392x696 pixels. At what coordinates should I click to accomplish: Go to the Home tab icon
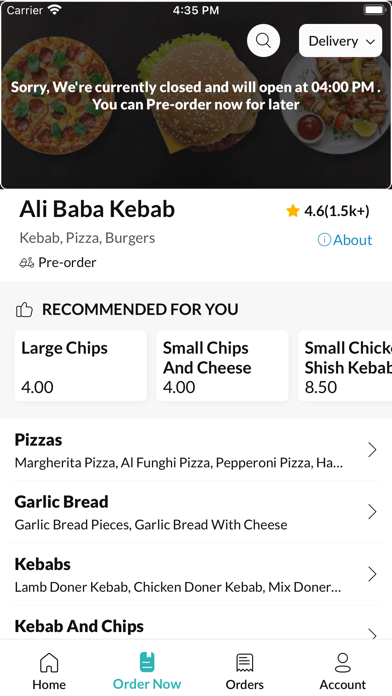(x=49, y=663)
